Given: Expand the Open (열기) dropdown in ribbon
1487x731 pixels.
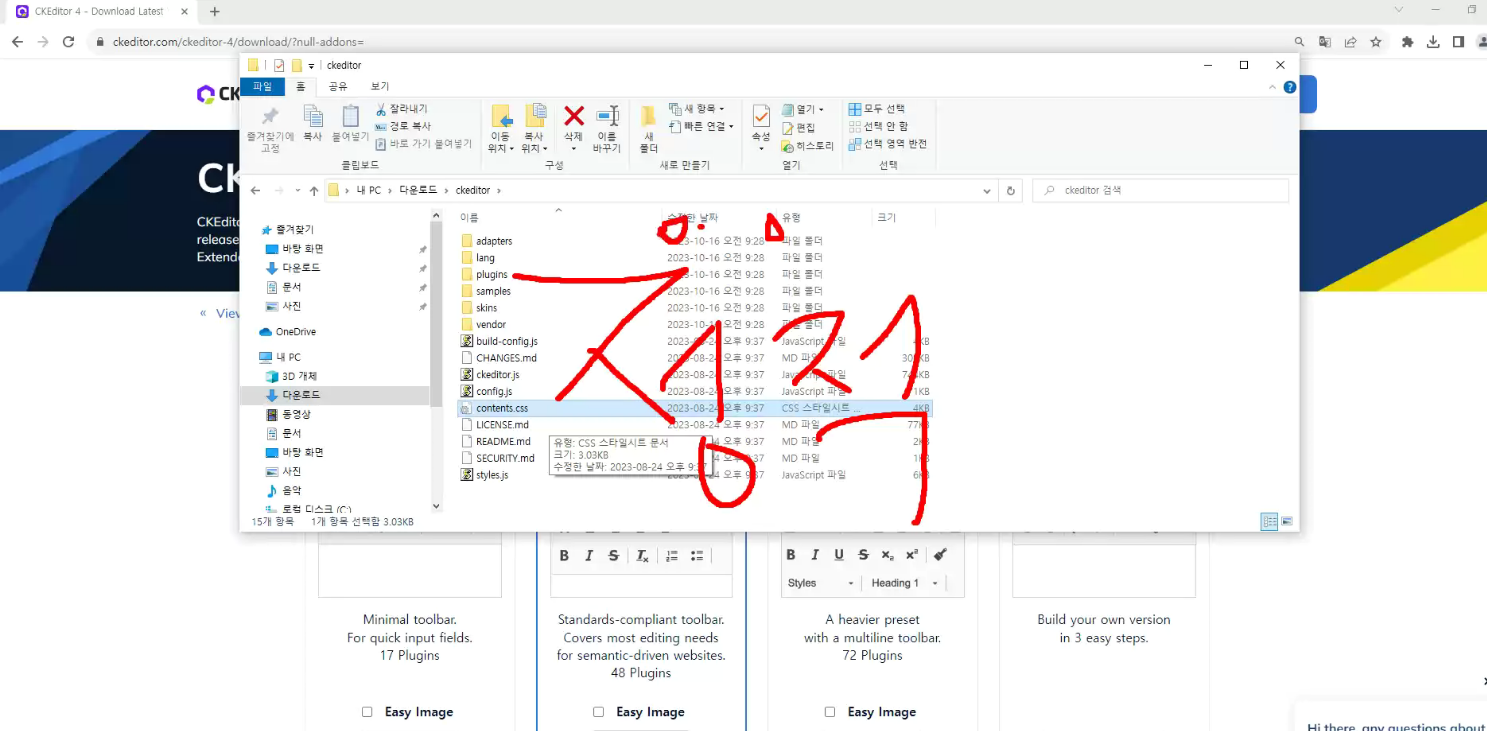Looking at the screenshot, I should 803,109.
